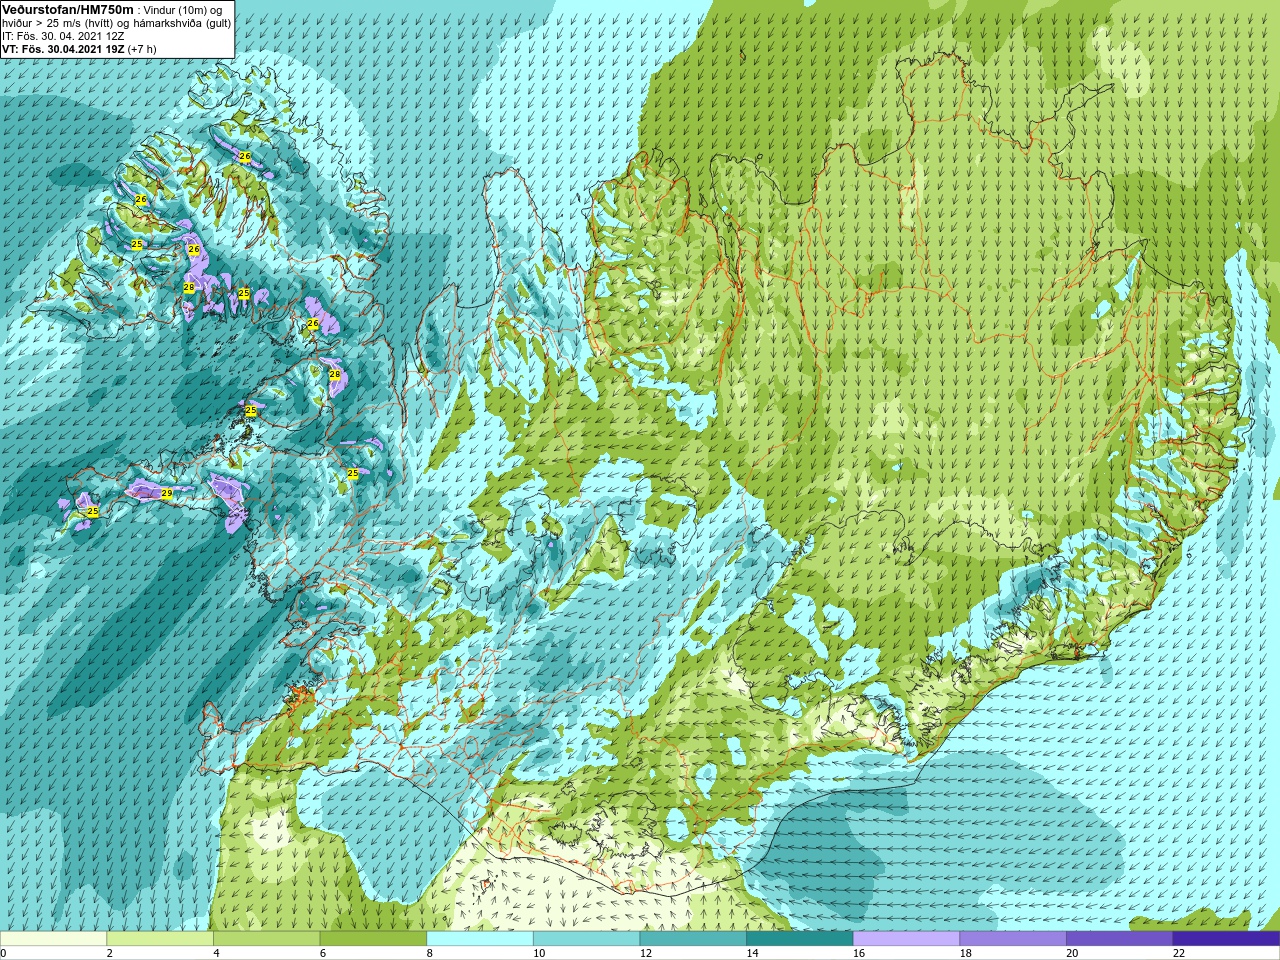Click the '6' tick label on the scale
This screenshot has height=960, width=1280.
point(322,953)
